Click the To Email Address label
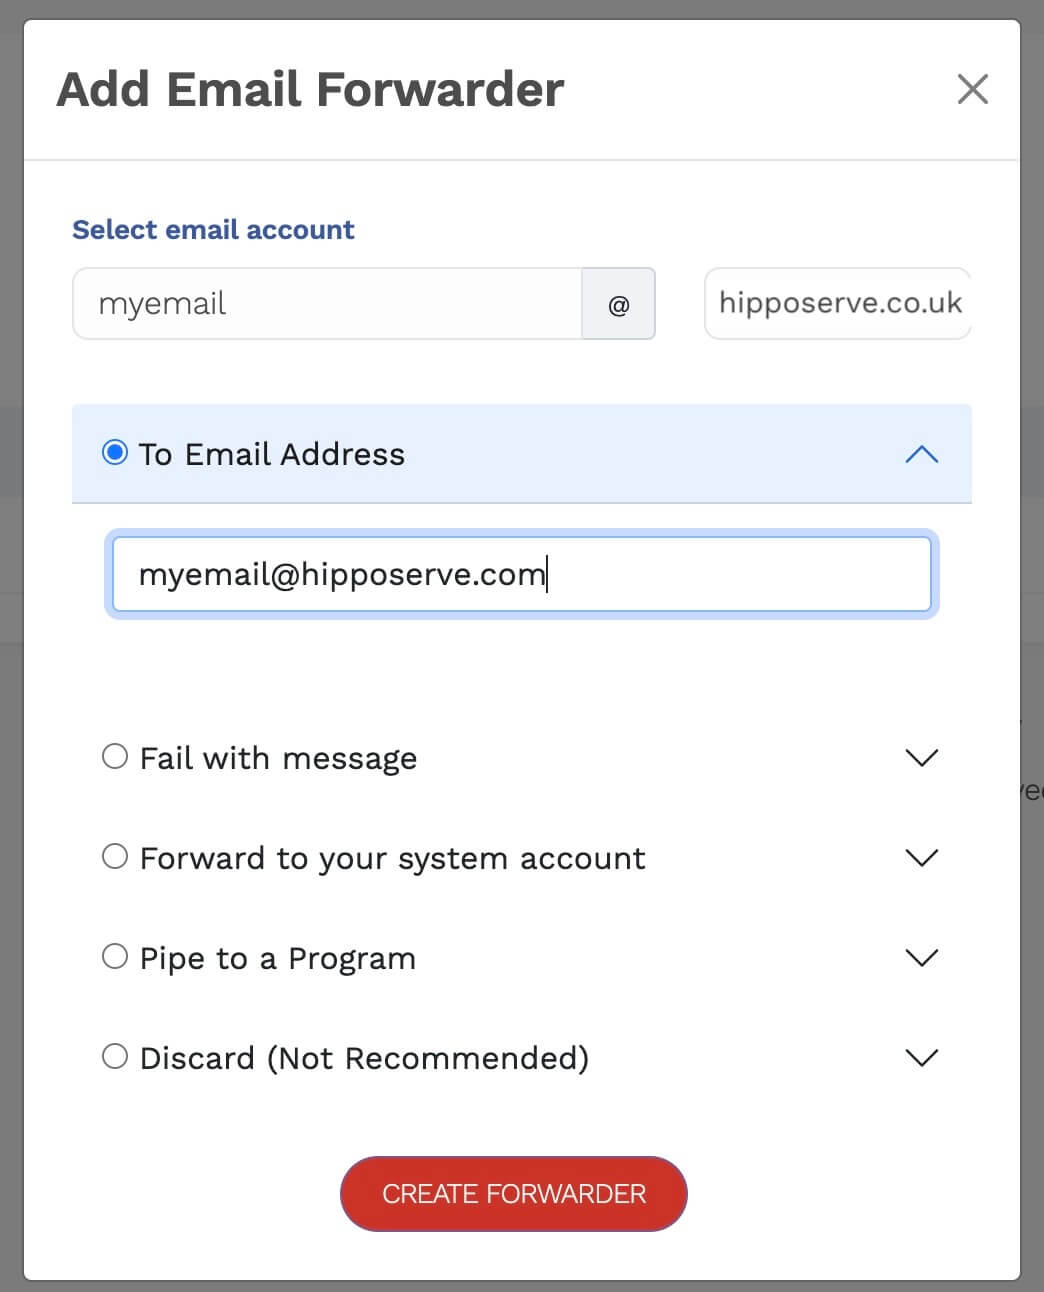 272,455
